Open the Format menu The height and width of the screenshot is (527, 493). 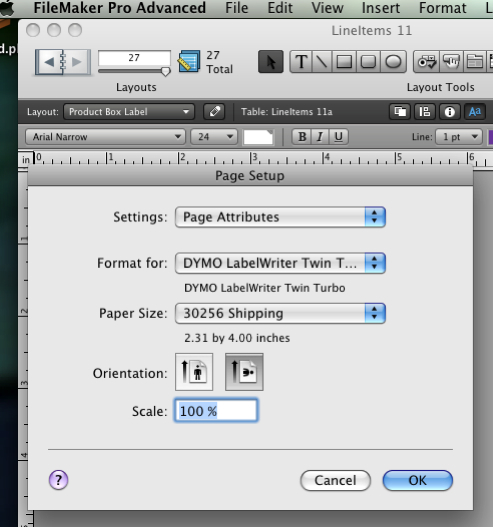tap(443, 7)
